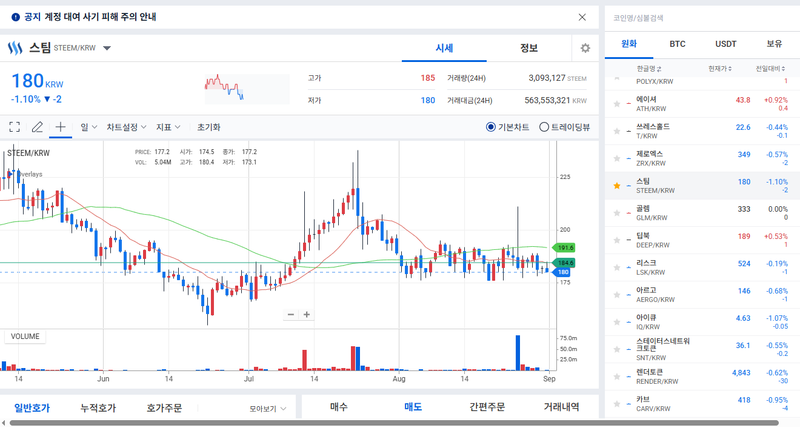Switch to the 호가주문 tab
Viewport: 800px width, 427px height.
point(164,408)
